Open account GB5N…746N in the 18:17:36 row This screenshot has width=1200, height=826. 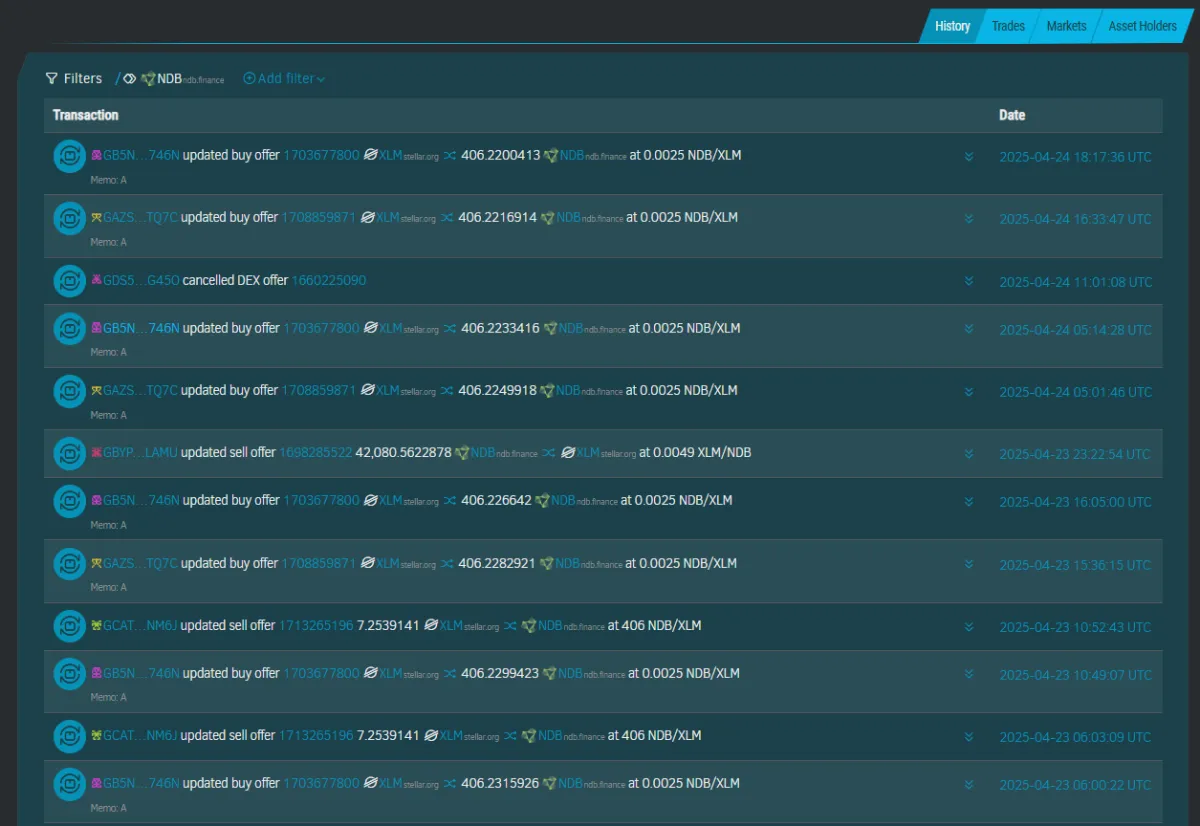coord(141,155)
